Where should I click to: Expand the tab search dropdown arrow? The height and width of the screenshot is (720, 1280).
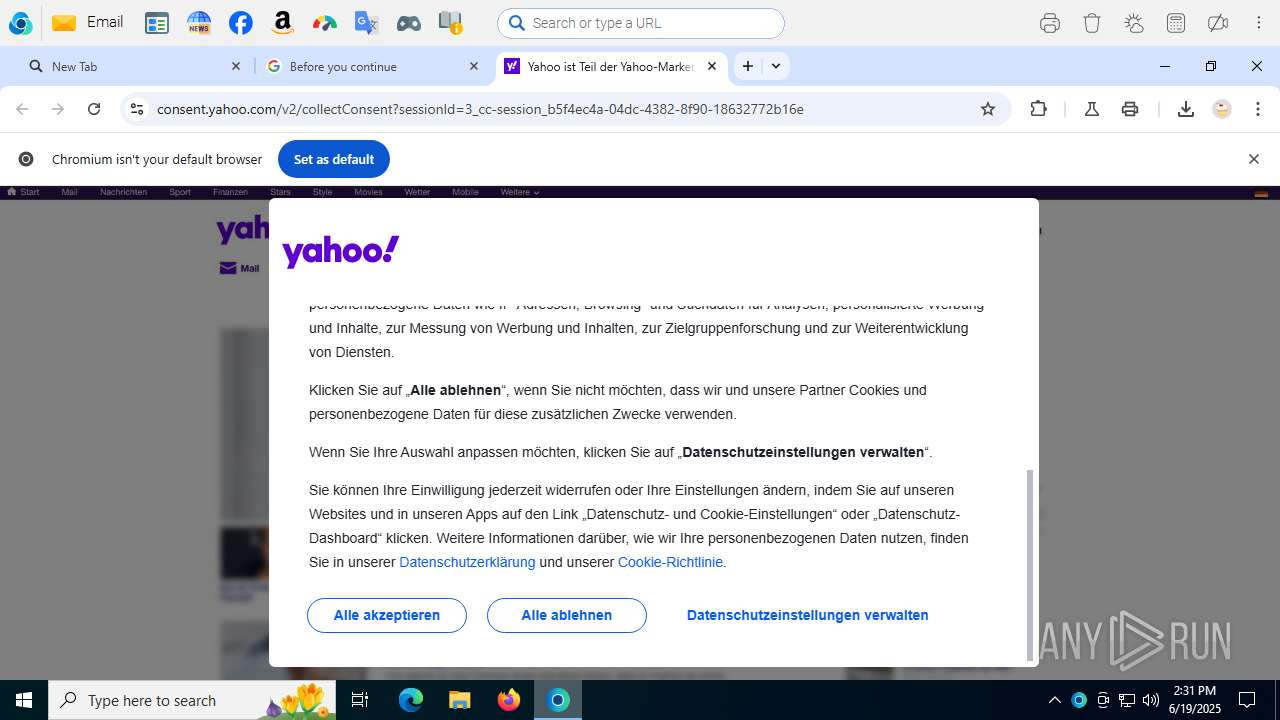tap(776, 66)
